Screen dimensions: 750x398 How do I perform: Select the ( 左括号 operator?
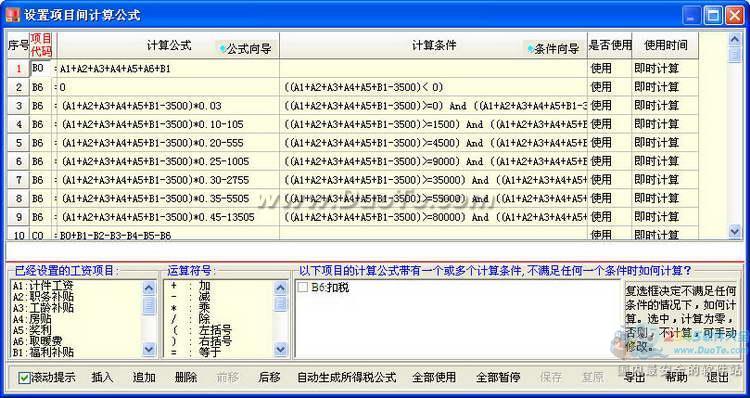pos(201,330)
